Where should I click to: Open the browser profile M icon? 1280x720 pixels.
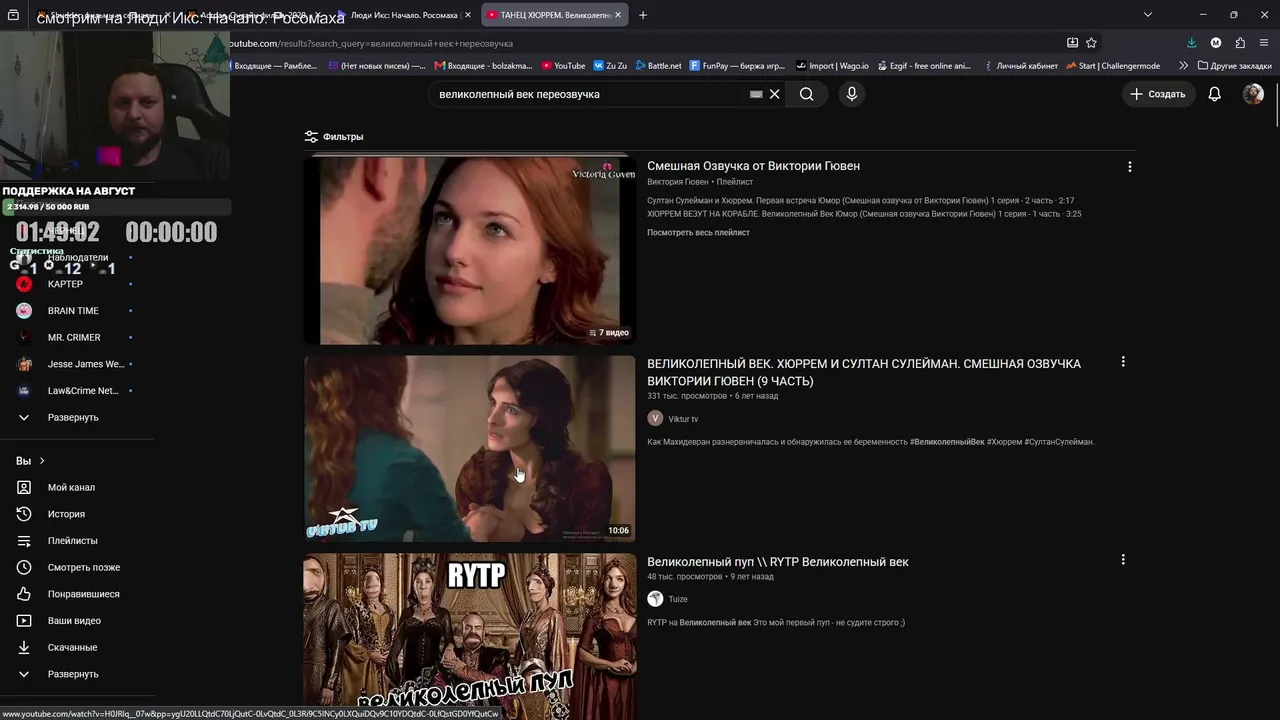1216,43
